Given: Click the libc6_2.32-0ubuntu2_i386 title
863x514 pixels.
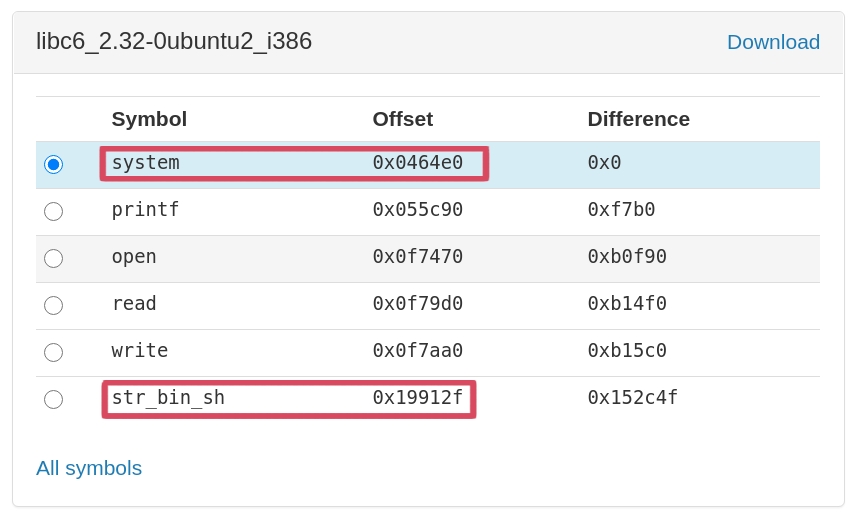Looking at the screenshot, I should (174, 41).
